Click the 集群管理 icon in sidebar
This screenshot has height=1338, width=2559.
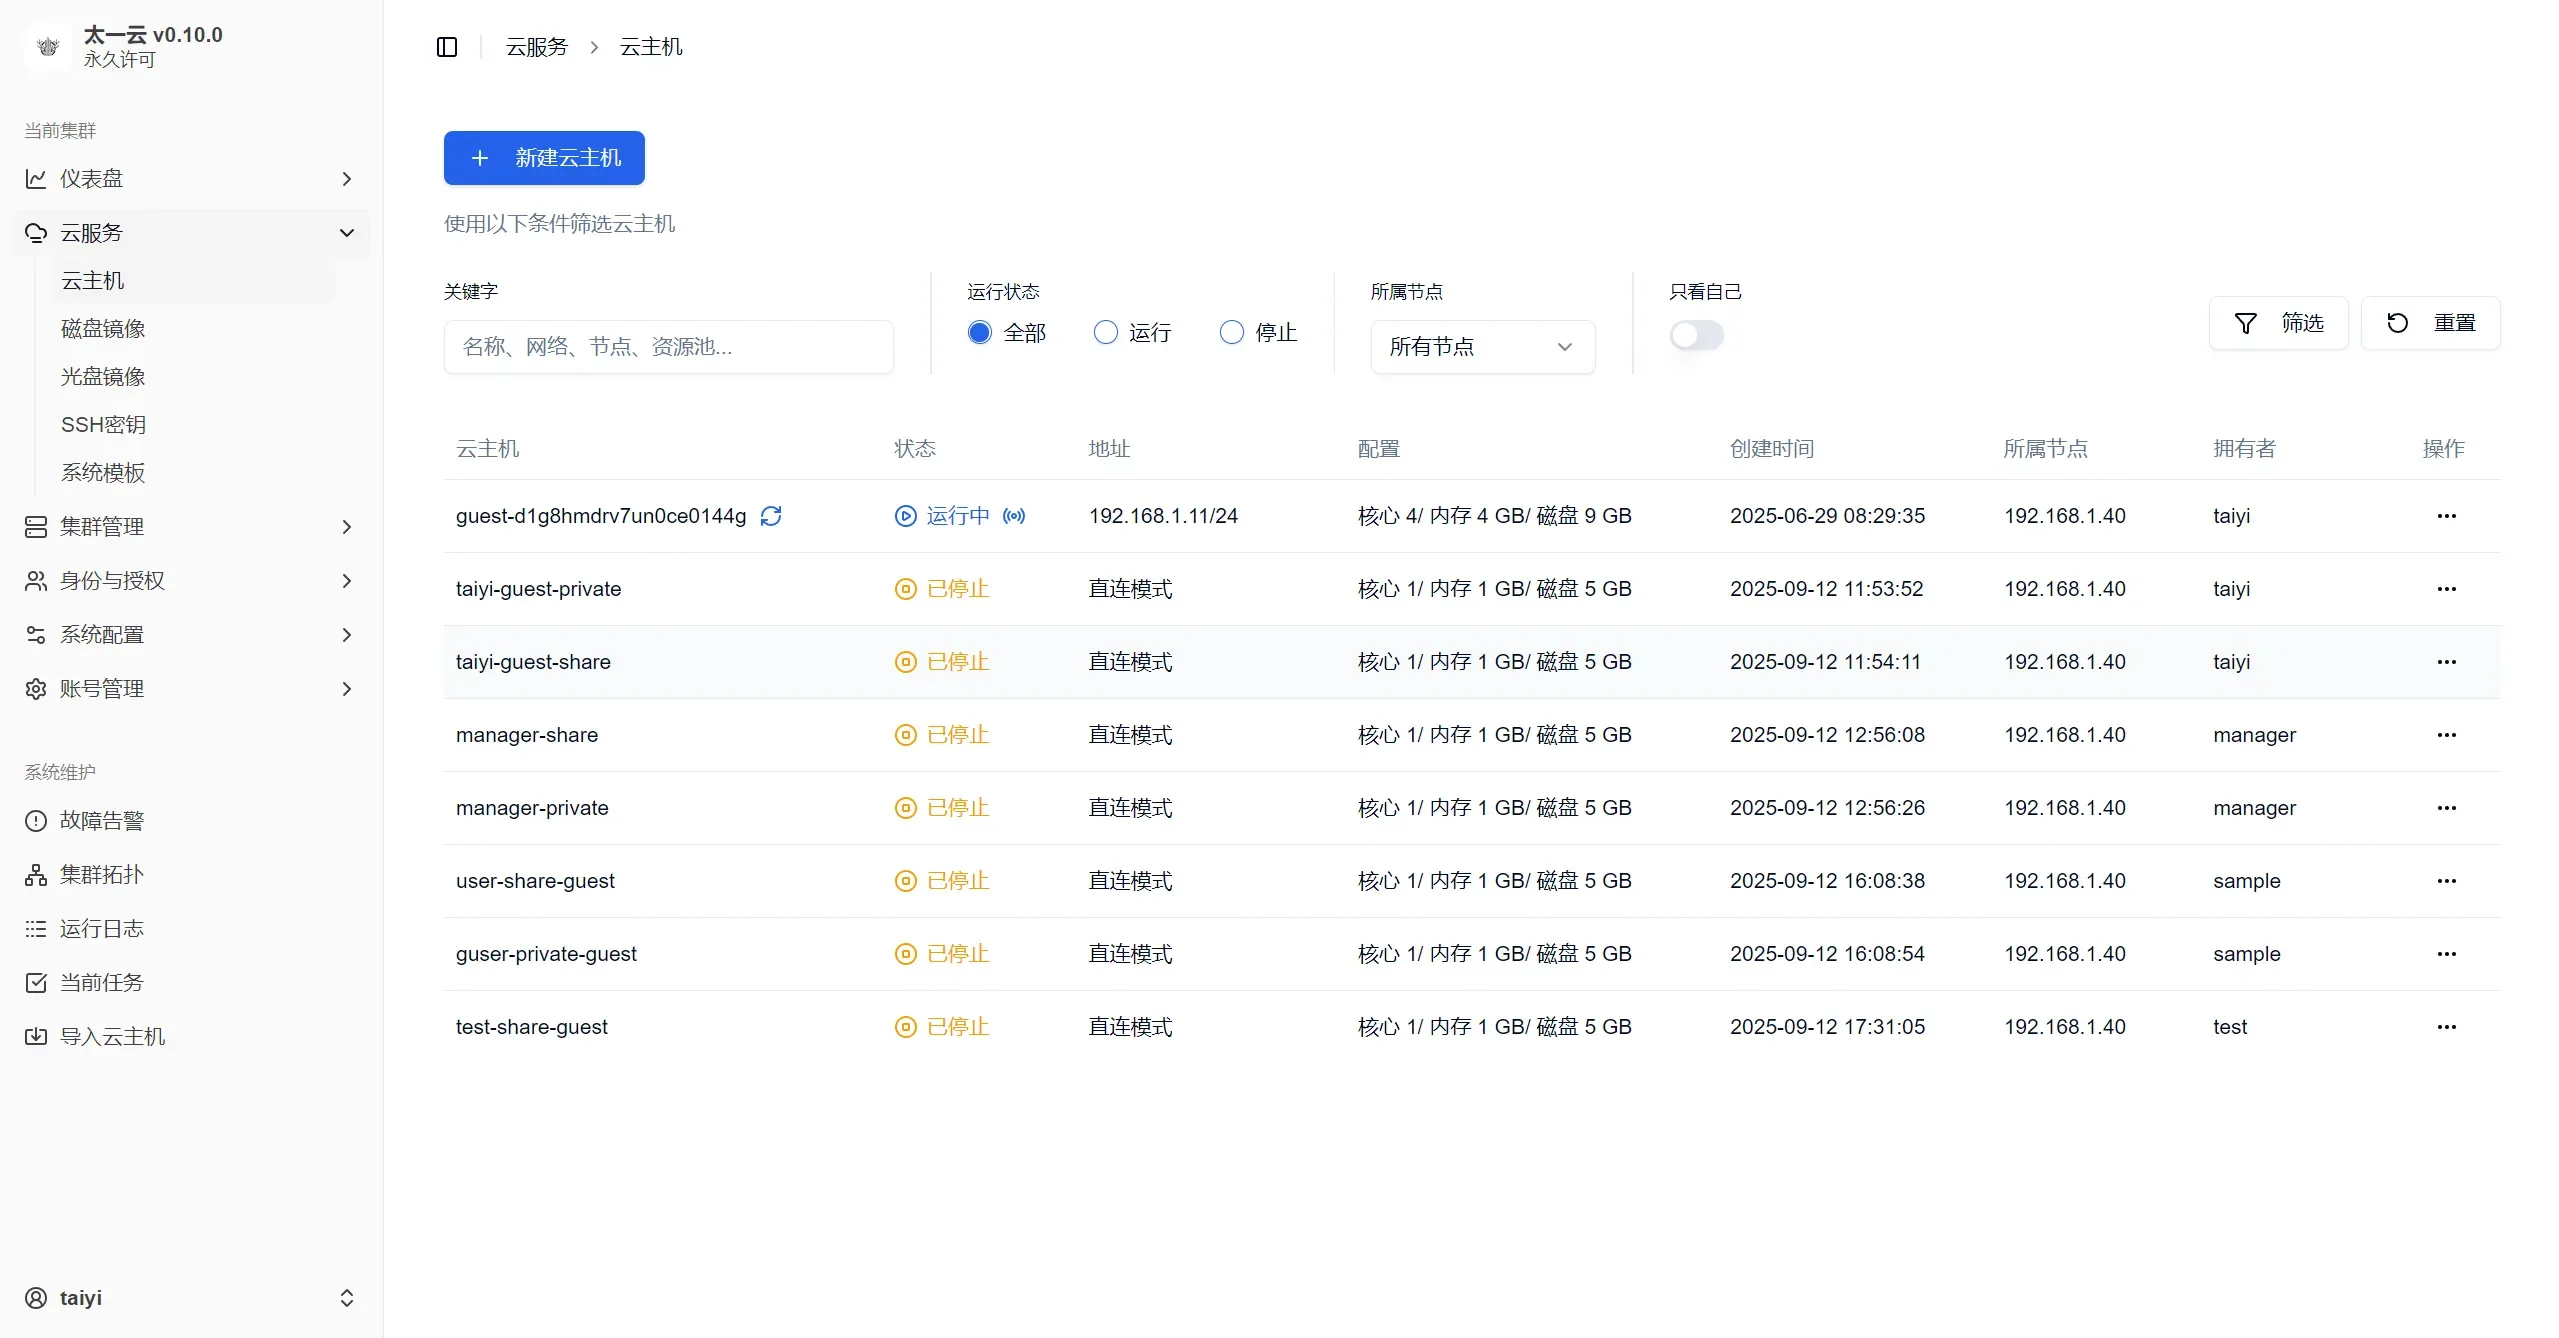click(x=37, y=527)
